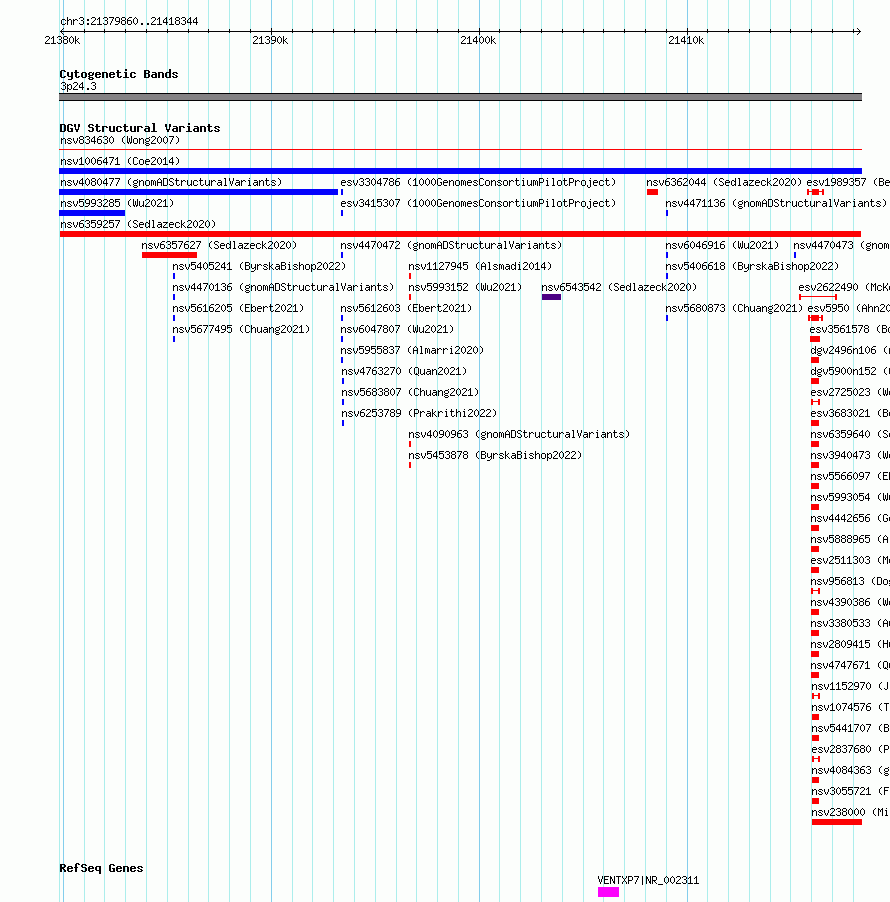Screen dimensions: 890x902
Task: Click nsv1127945 (Alsmadi2014) label
Action: click(480, 266)
